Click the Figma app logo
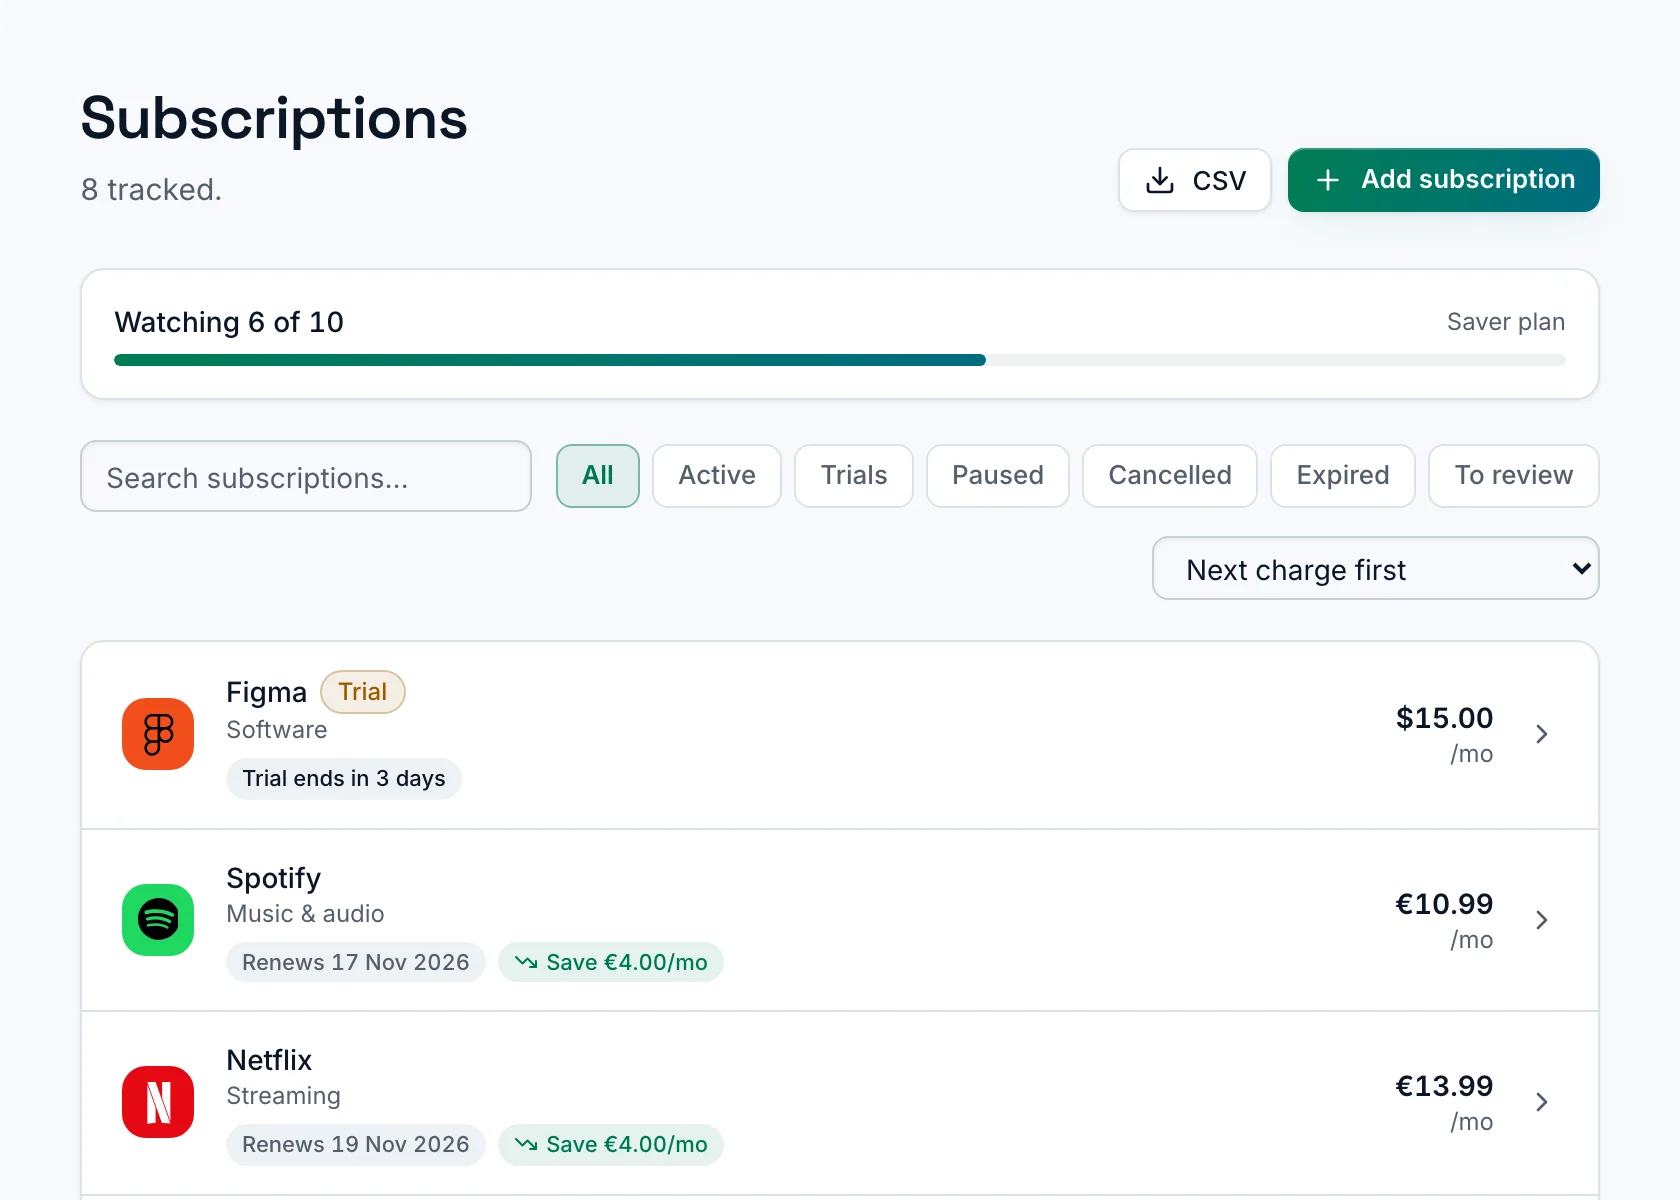The image size is (1680, 1200). pos(158,734)
